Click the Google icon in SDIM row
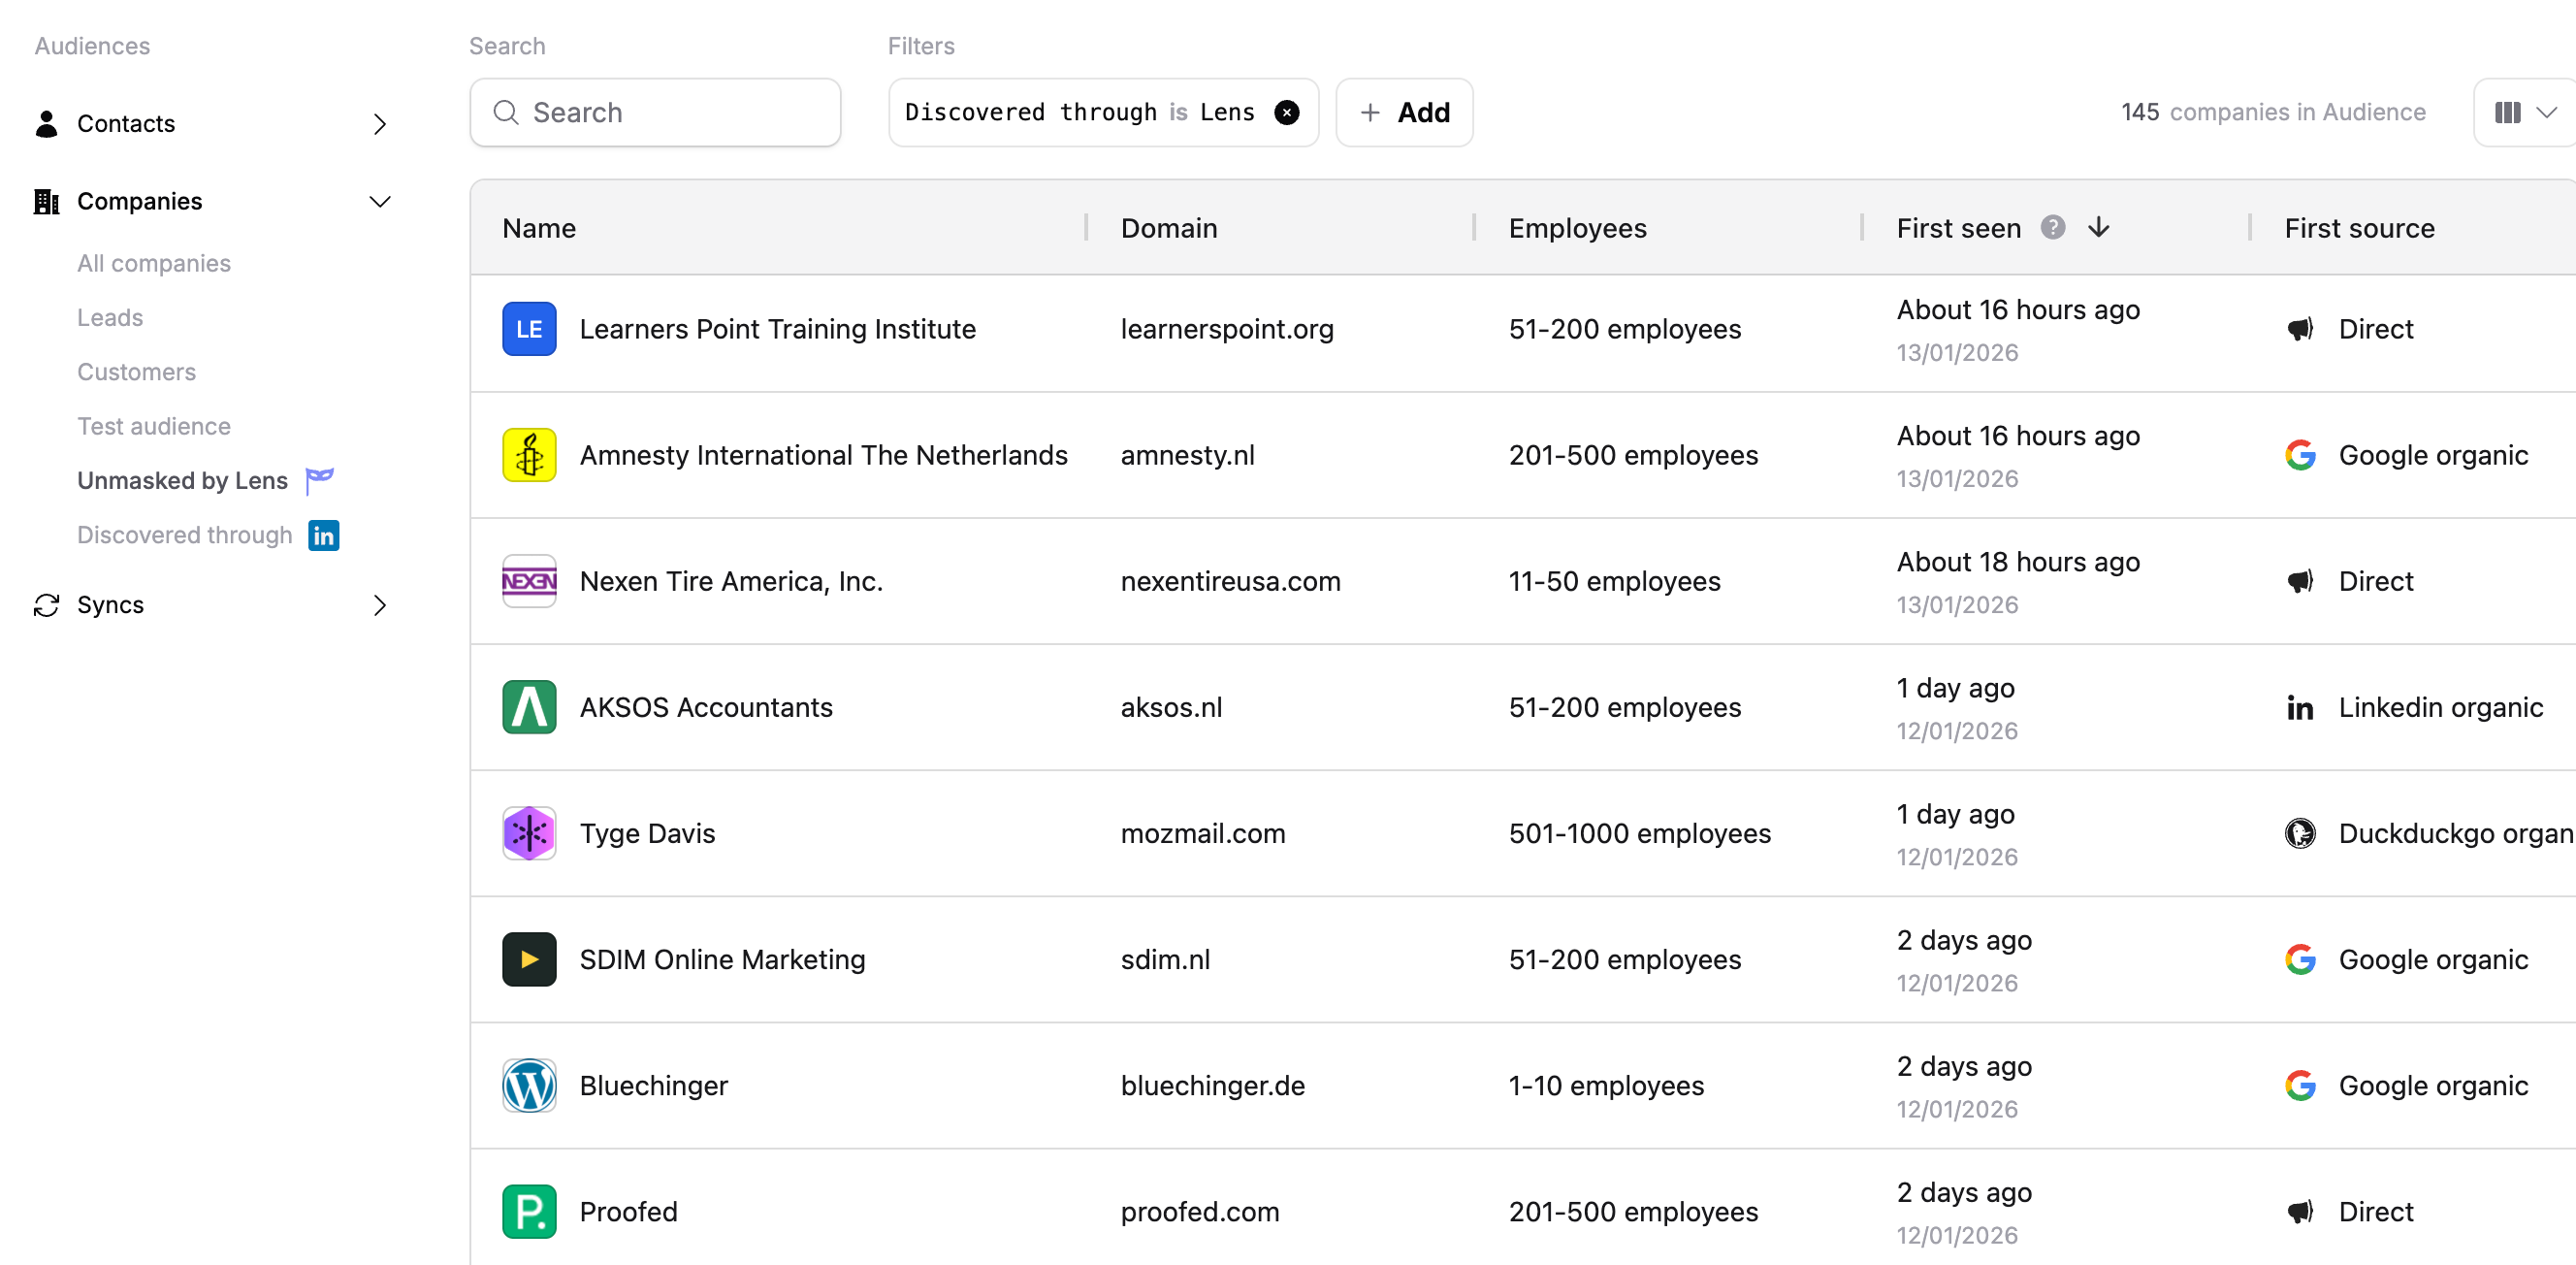2576x1265 pixels. point(2300,959)
